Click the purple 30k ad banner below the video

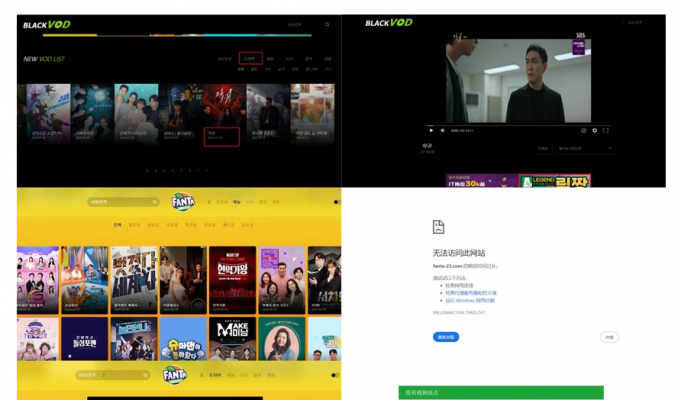tap(482, 181)
